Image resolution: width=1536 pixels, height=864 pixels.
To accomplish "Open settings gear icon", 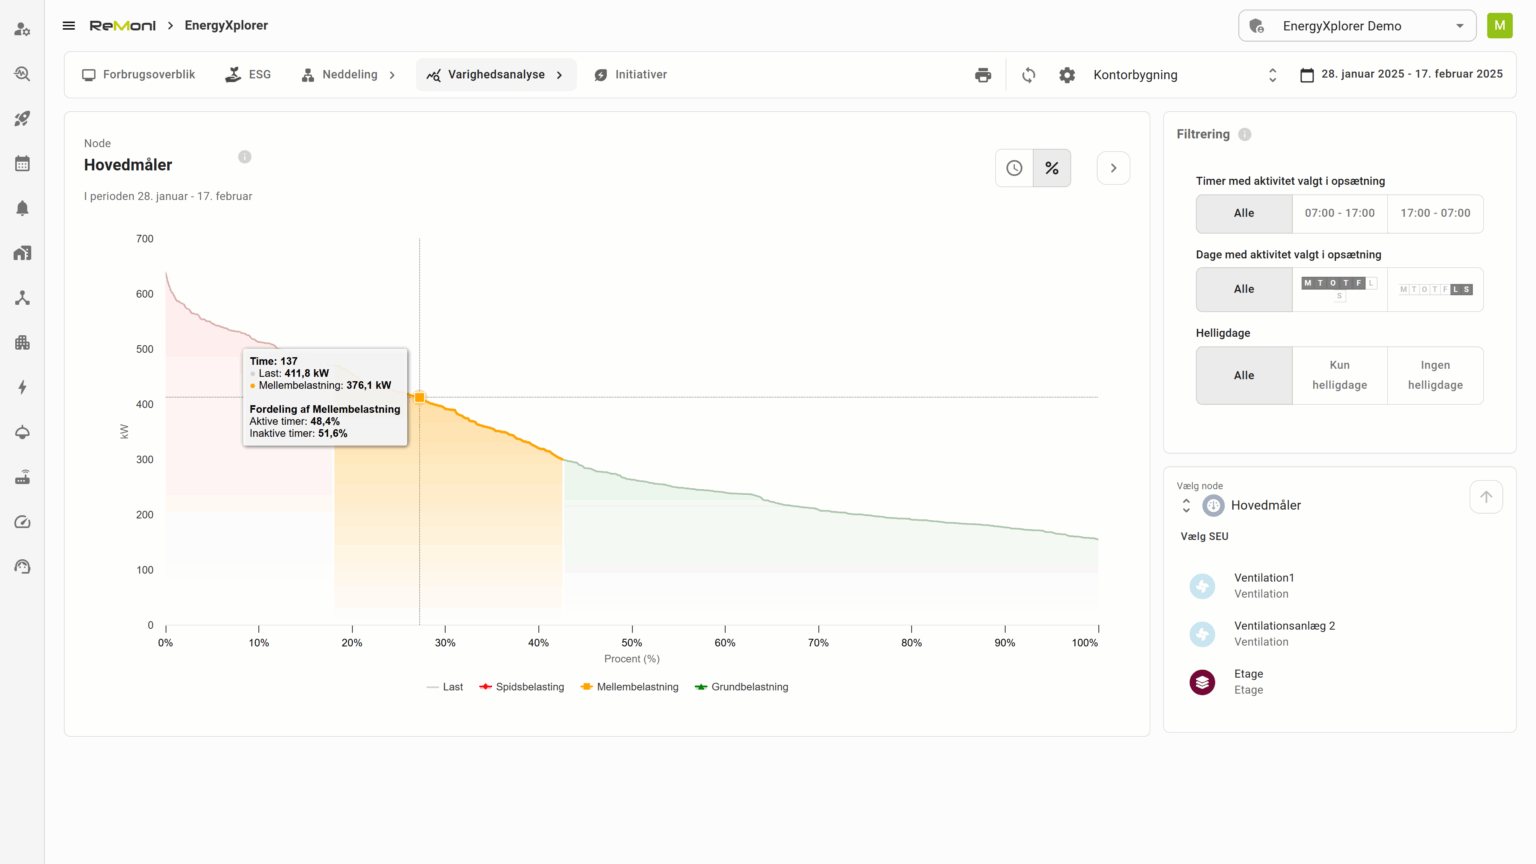I will pos(1067,75).
